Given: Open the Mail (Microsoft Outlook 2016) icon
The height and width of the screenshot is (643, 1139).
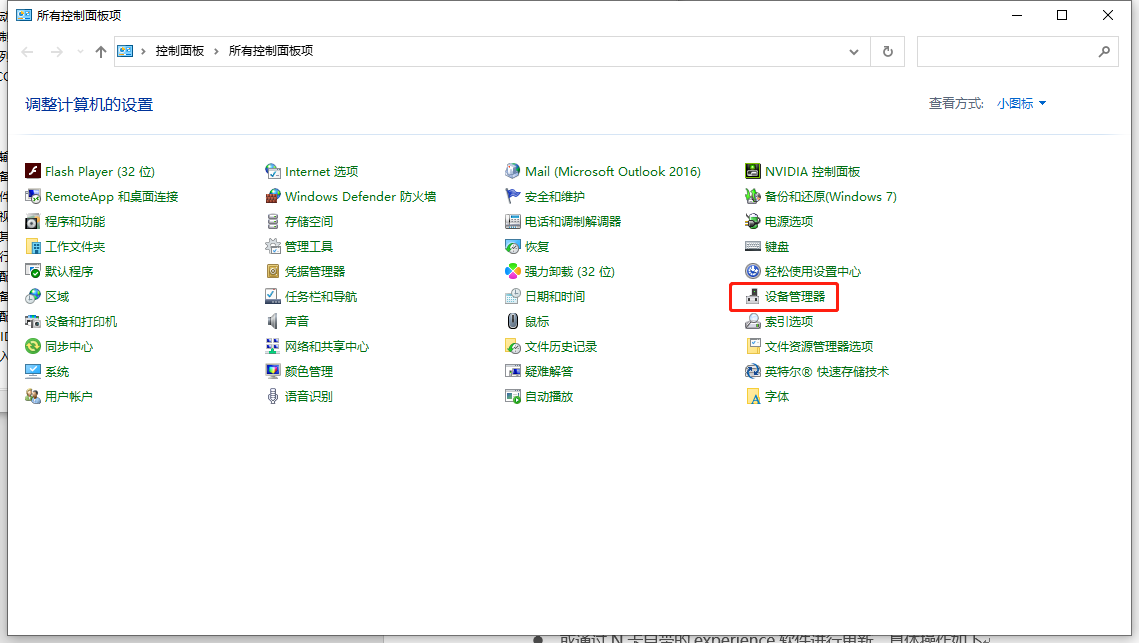Looking at the screenshot, I should (513, 171).
